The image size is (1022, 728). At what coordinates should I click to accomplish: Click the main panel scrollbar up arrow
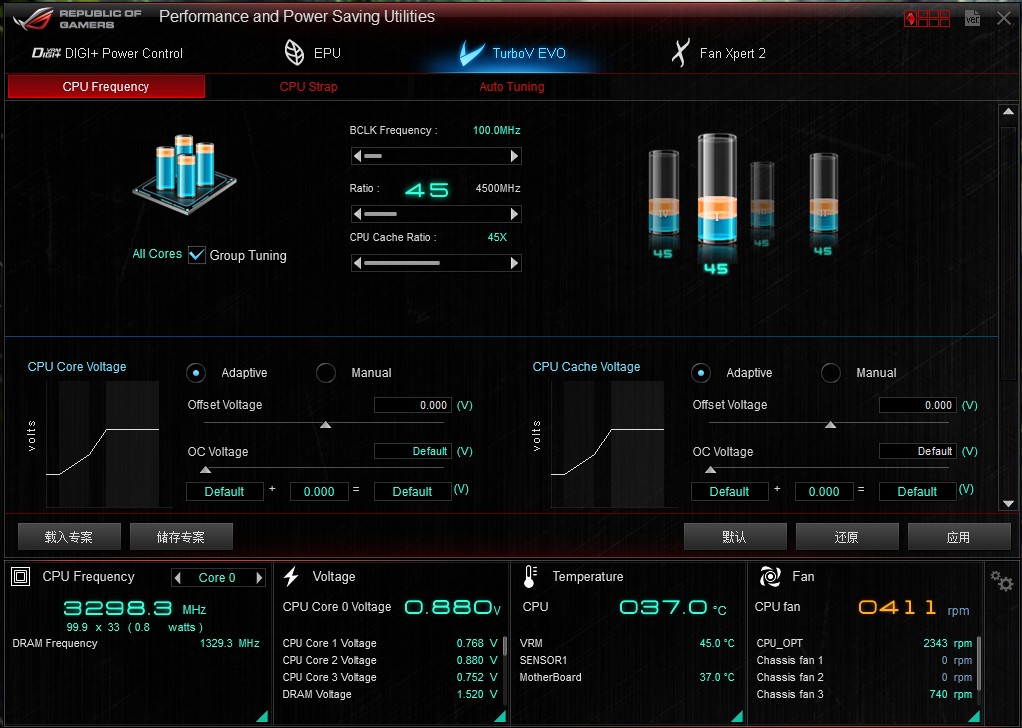click(x=1008, y=111)
